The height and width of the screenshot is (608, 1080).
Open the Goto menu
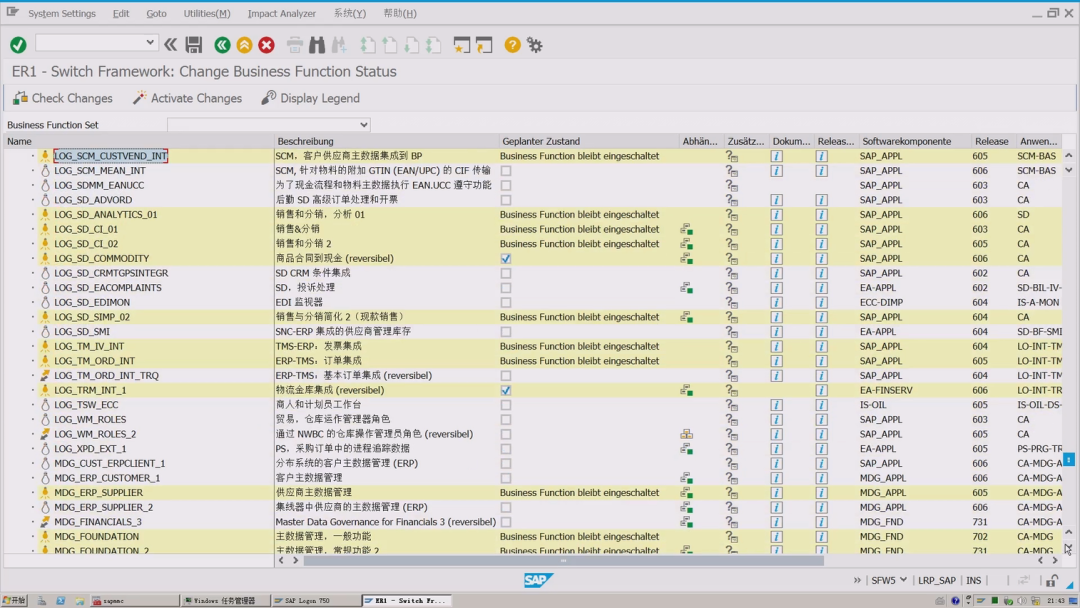156,13
